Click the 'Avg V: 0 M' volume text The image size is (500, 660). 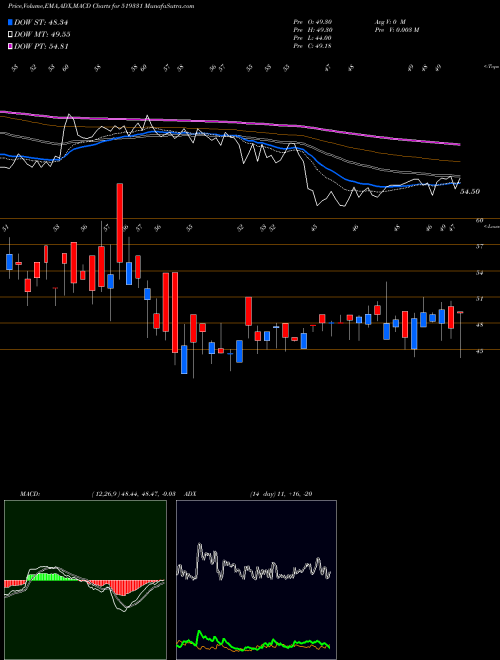389,21
